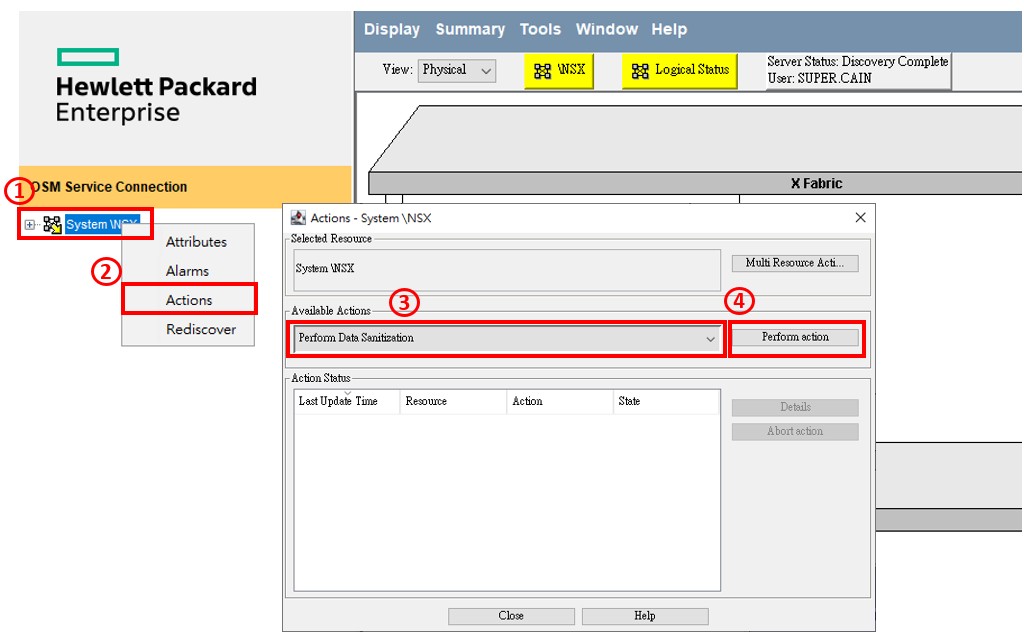Open the Help menu in menu bar
The width and height of the screenshot is (1024, 636).
669,29
